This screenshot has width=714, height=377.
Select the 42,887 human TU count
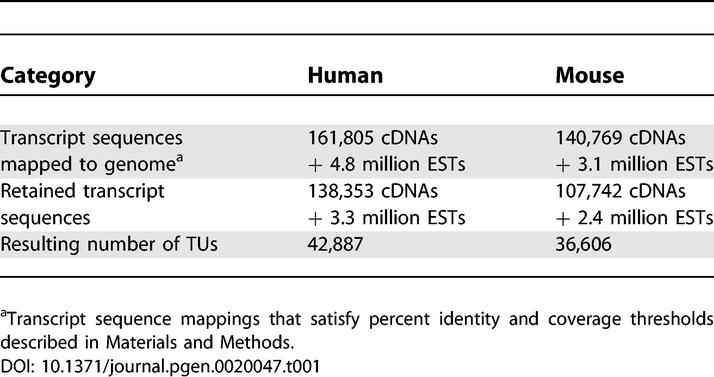pos(335,245)
